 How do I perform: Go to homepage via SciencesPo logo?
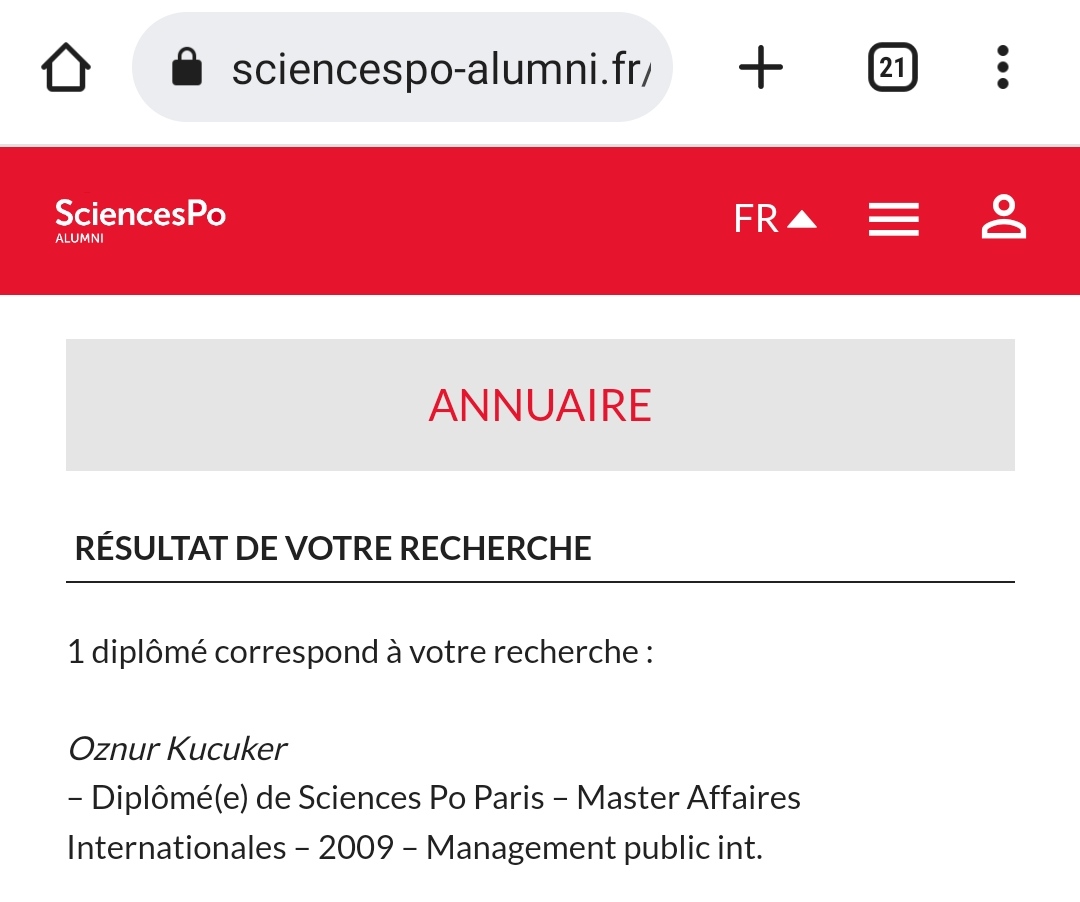141,220
